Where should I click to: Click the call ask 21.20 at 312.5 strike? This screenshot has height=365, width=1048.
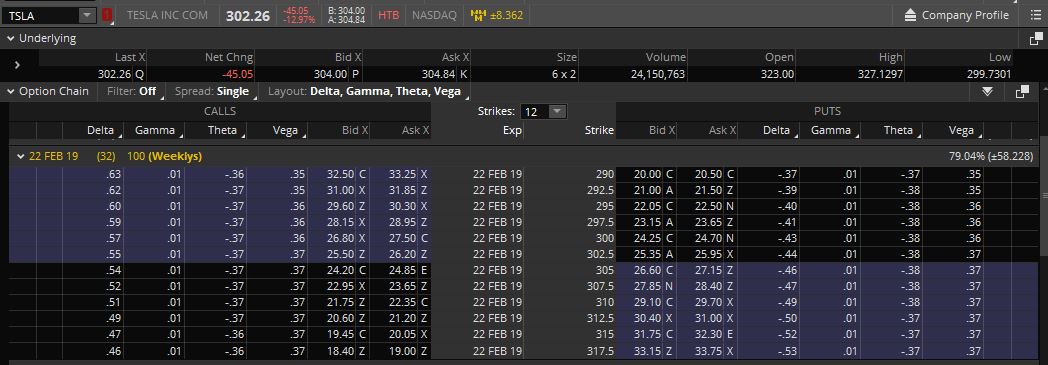403,318
